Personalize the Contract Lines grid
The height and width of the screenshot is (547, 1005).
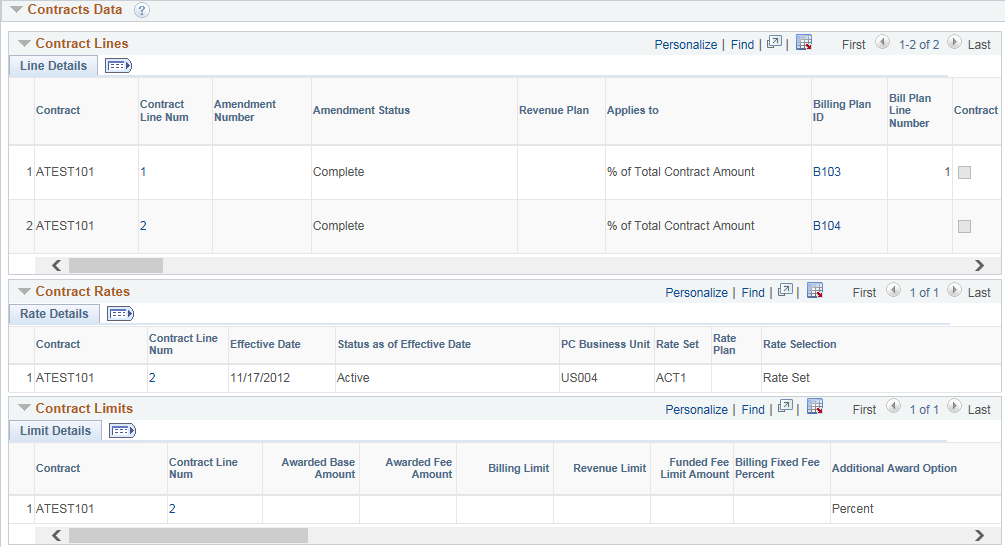point(686,44)
